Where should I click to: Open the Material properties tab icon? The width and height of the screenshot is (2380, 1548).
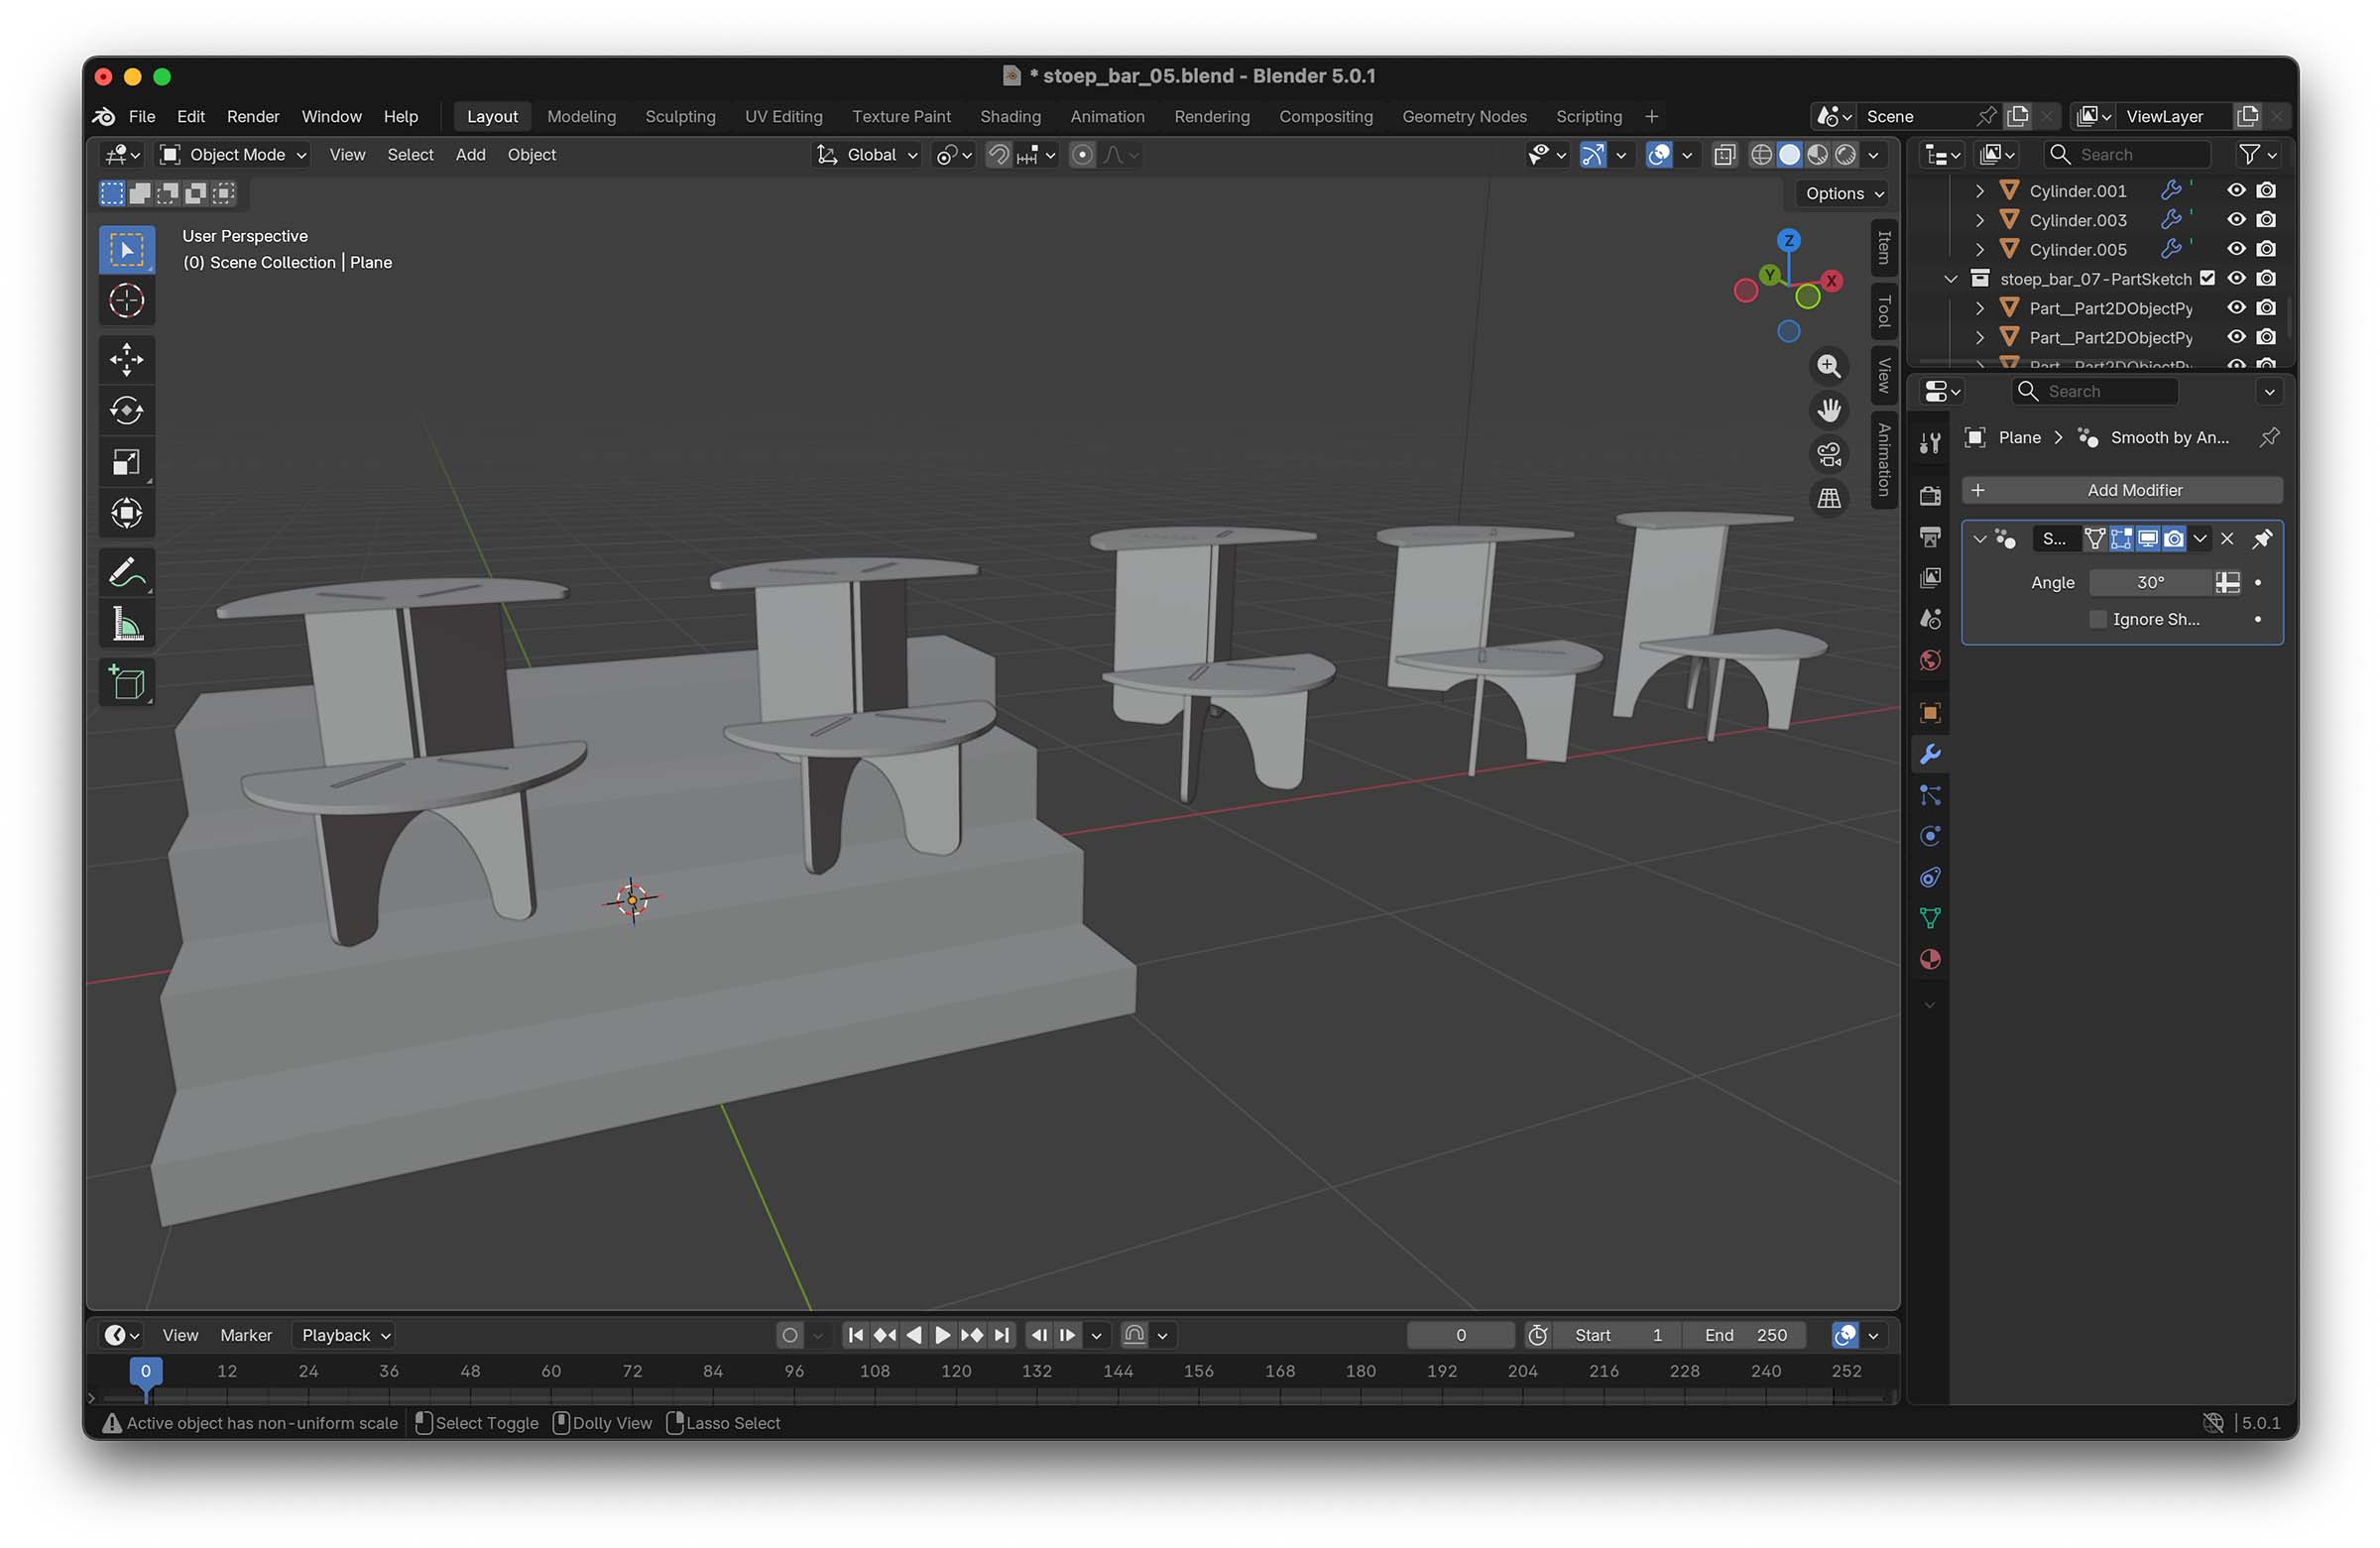click(1930, 960)
